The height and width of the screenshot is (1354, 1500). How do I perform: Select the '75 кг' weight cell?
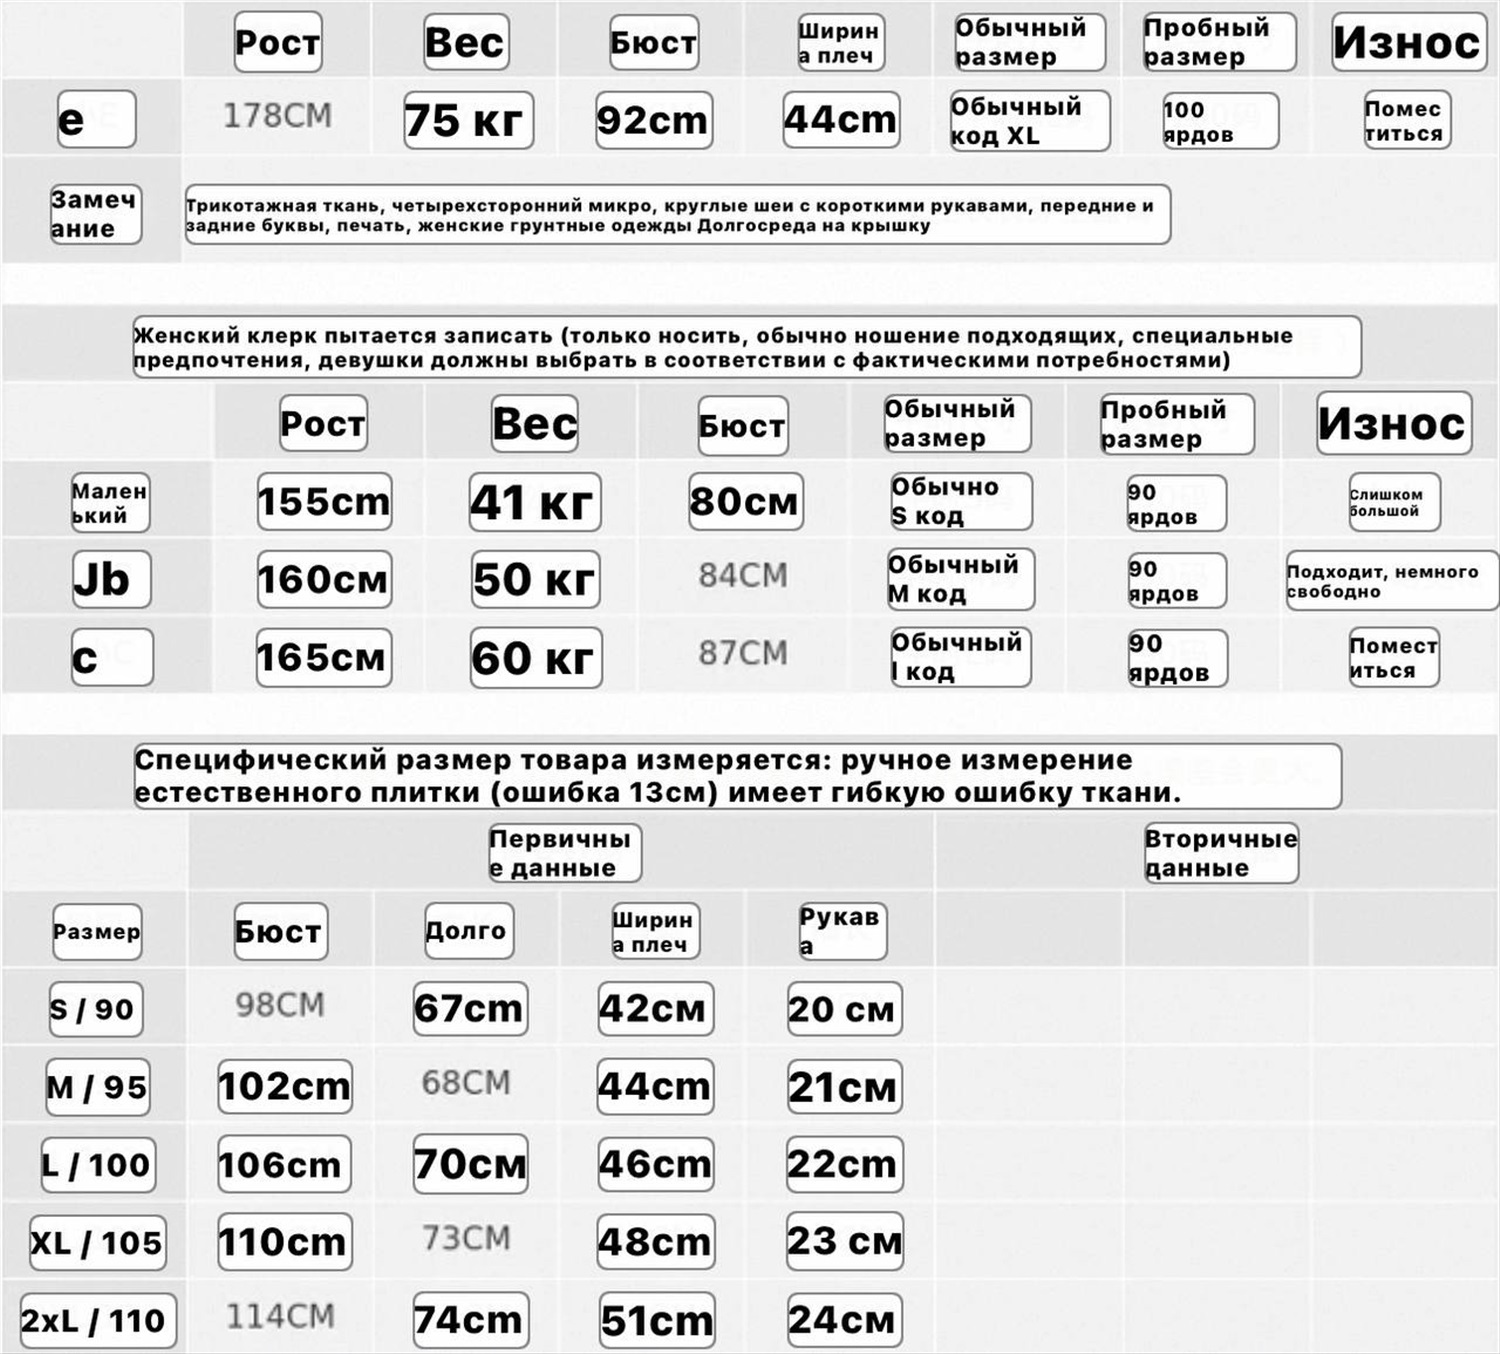point(468,120)
